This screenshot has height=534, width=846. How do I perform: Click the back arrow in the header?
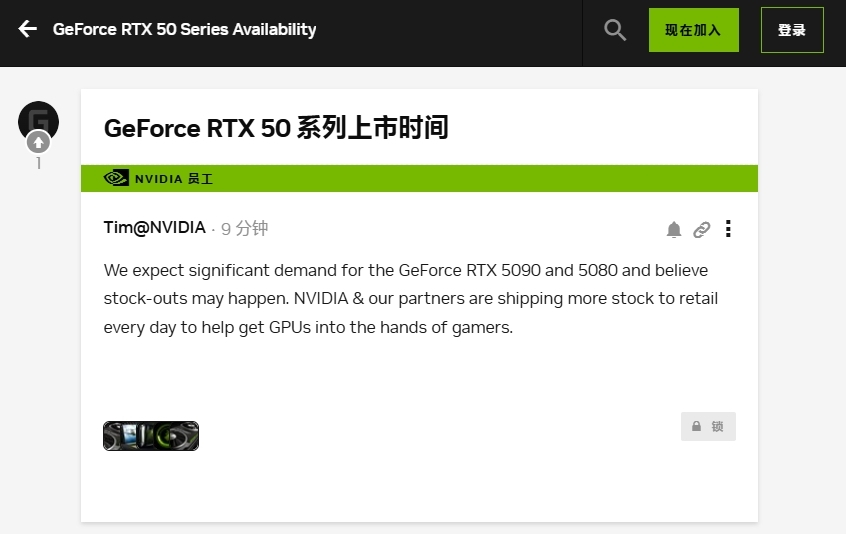tap(27, 29)
